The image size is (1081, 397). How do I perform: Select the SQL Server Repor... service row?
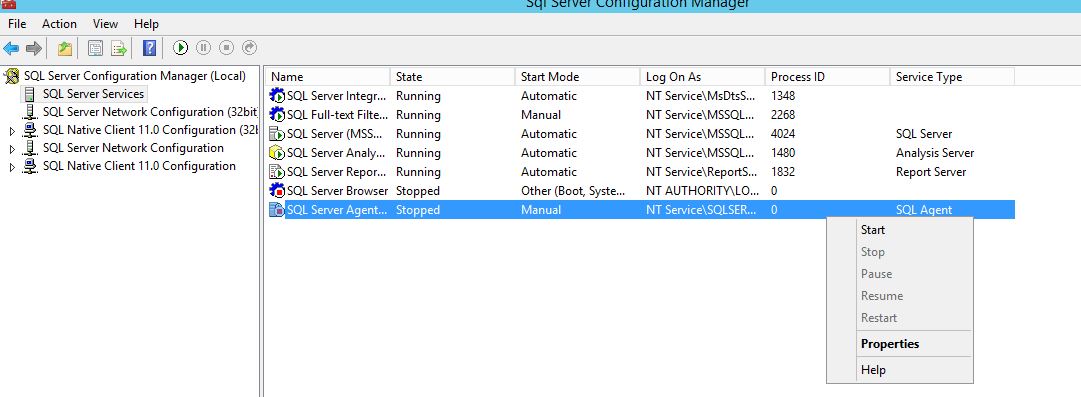[x=640, y=172]
